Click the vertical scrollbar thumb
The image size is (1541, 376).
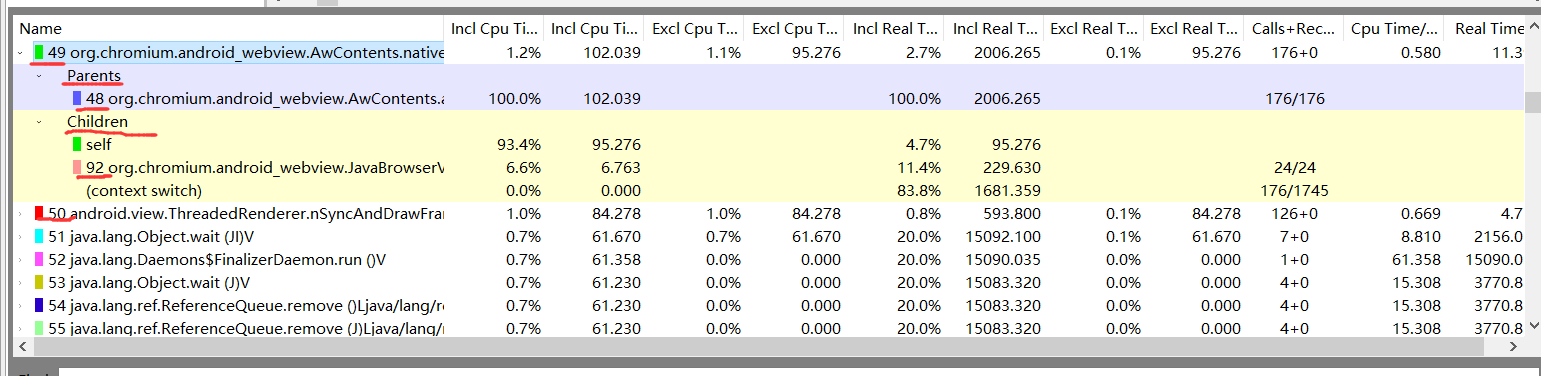coord(1533,101)
